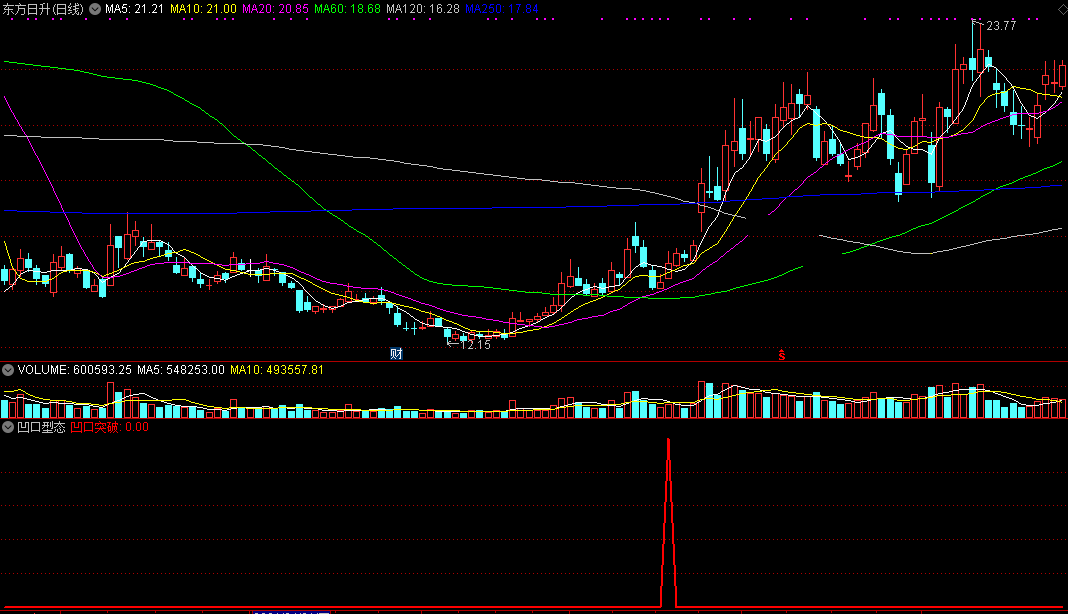Expand the 凹口型态 indicator settings arrow

[x=8, y=427]
